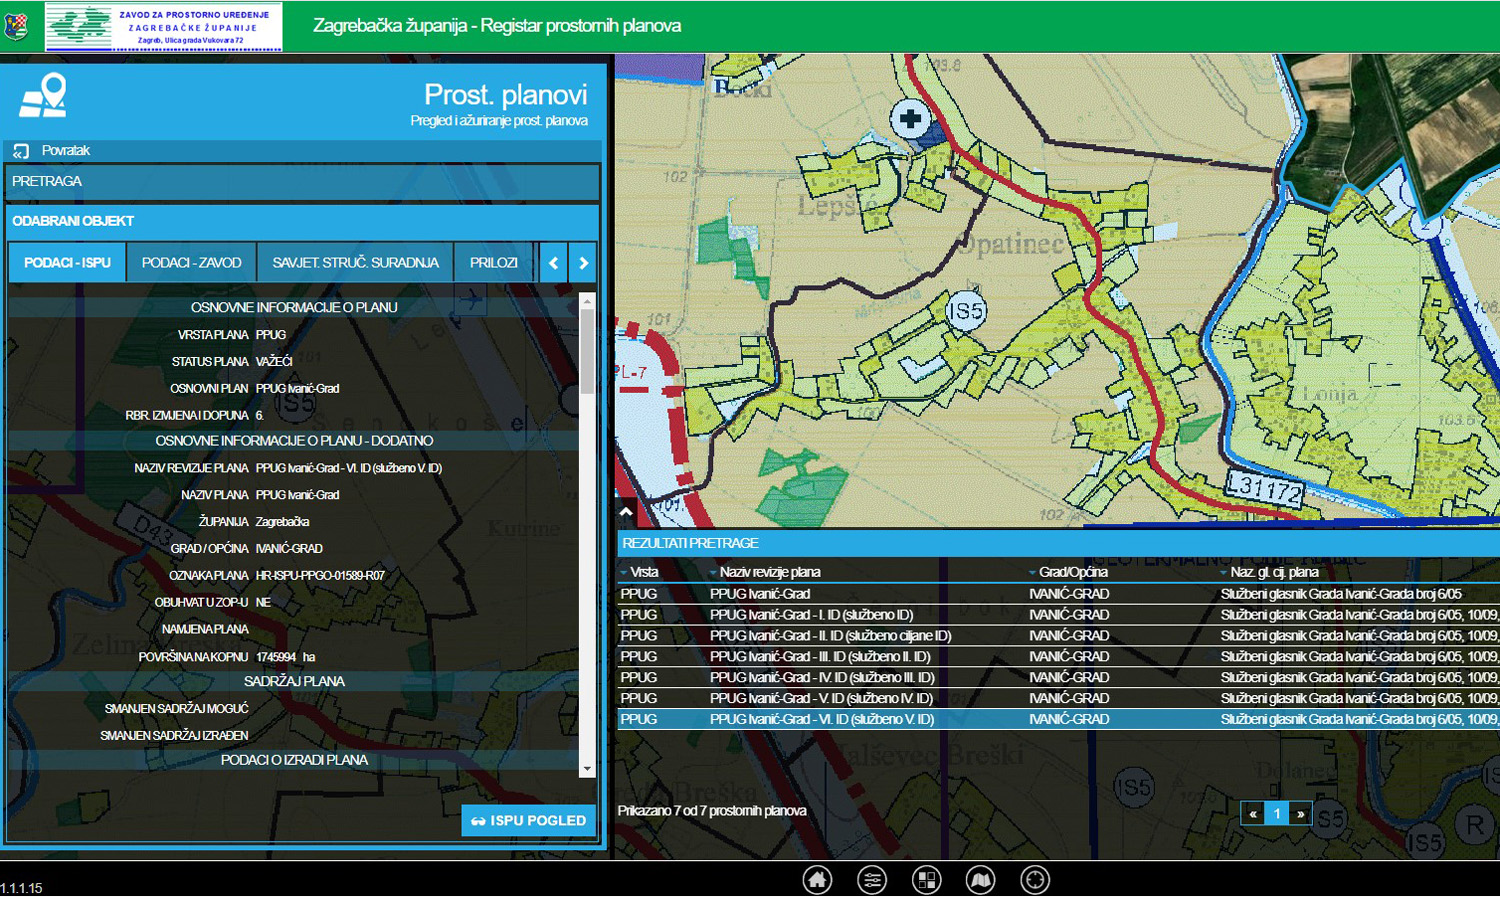This screenshot has width=1500, height=900.
Task: Collapse results panel with up chevron
Action: pyautogui.click(x=626, y=512)
